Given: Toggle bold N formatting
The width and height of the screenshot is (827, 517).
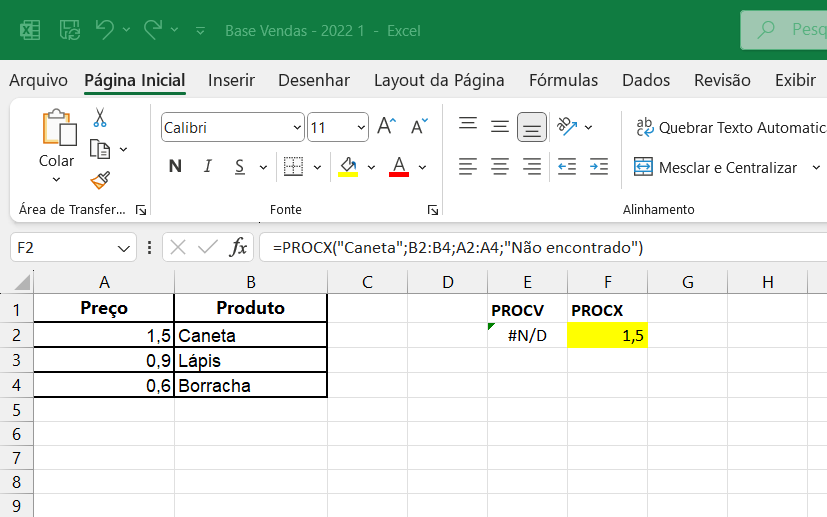Looking at the screenshot, I should 175,167.
